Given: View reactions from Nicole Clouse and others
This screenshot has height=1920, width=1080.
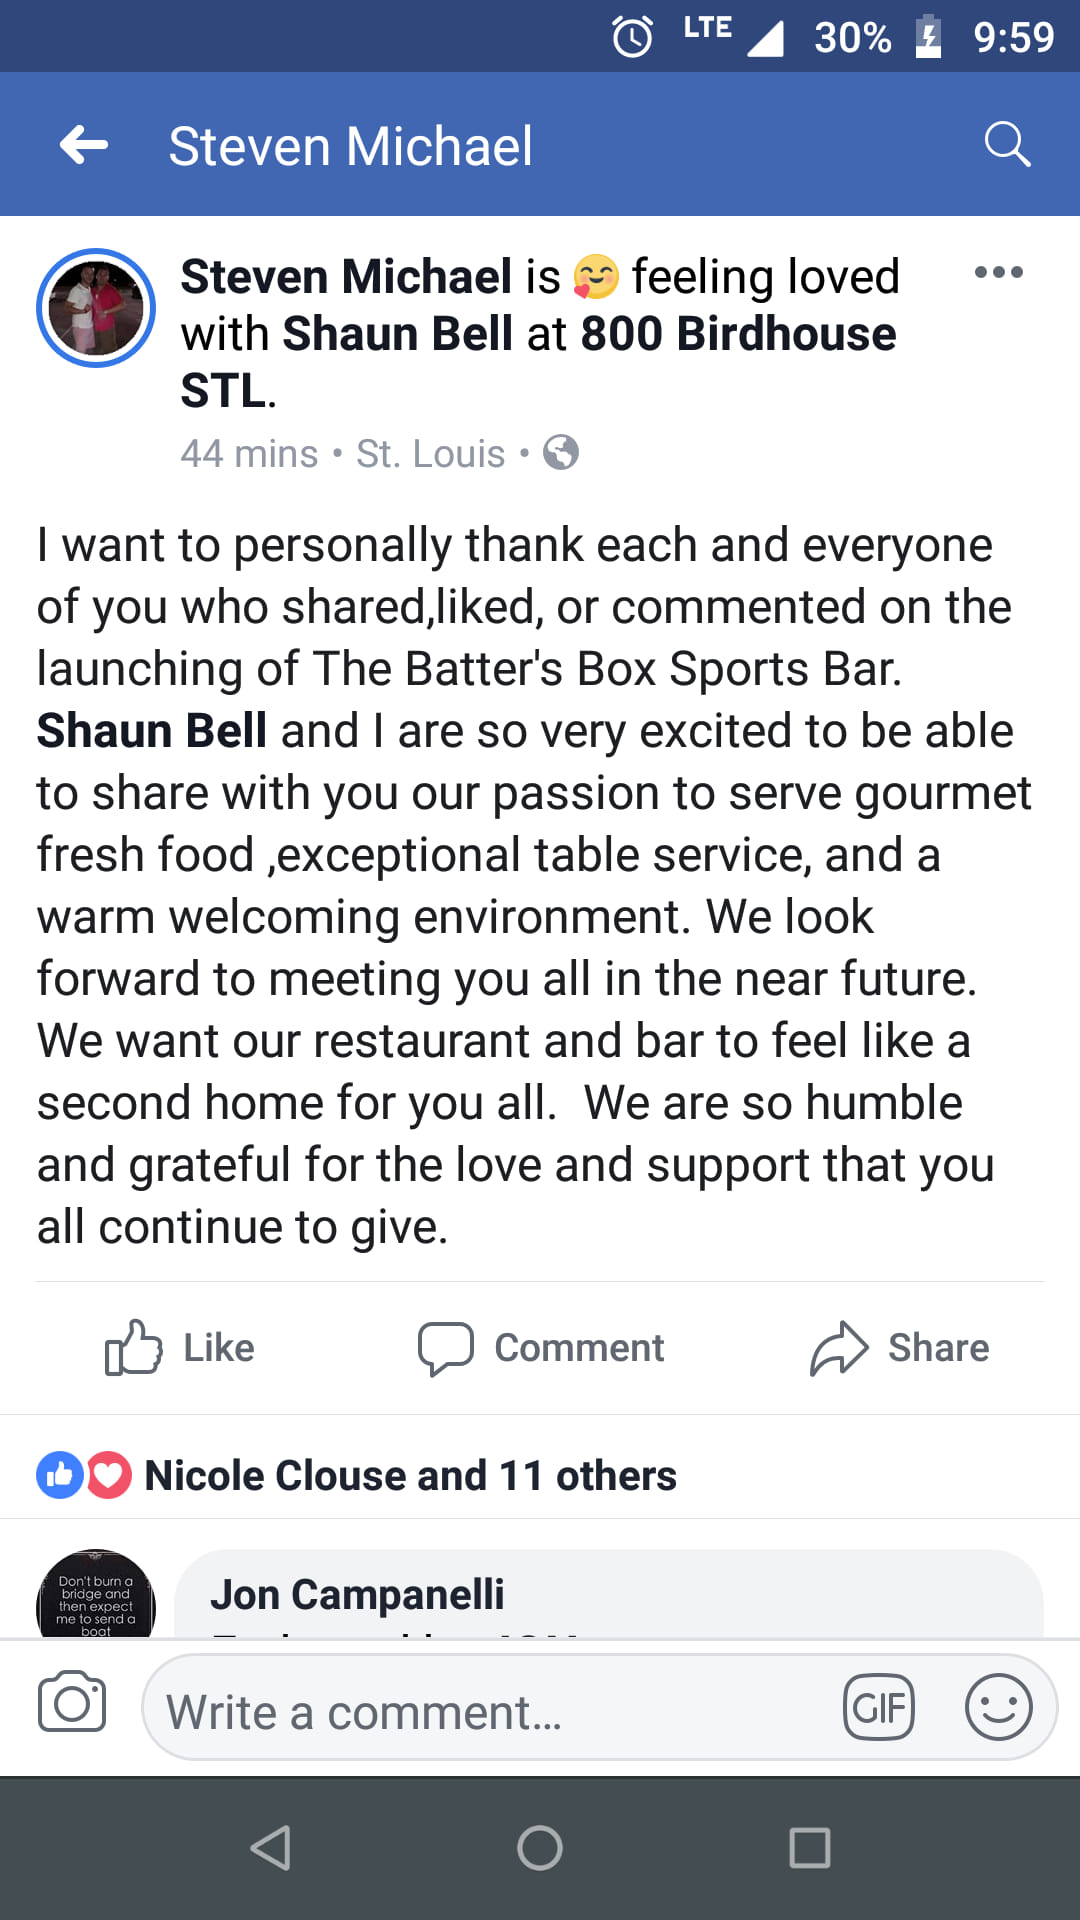Looking at the screenshot, I should tap(410, 1476).
